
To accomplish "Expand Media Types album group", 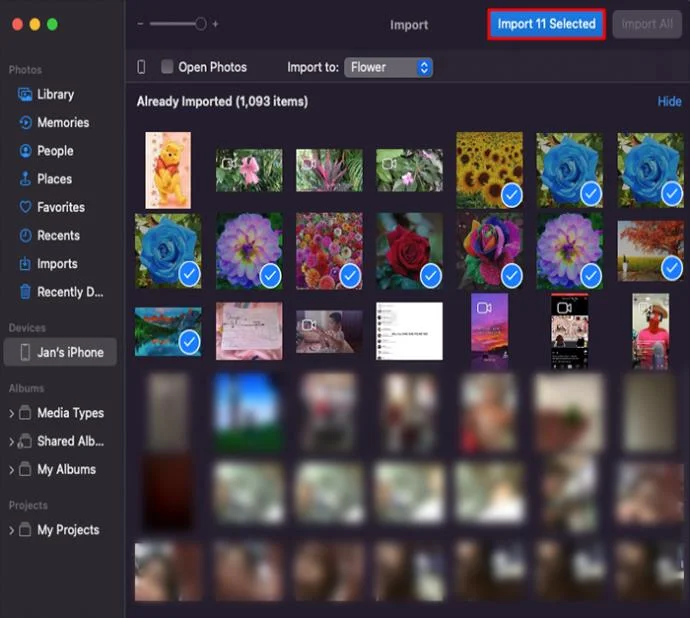I will coord(11,413).
